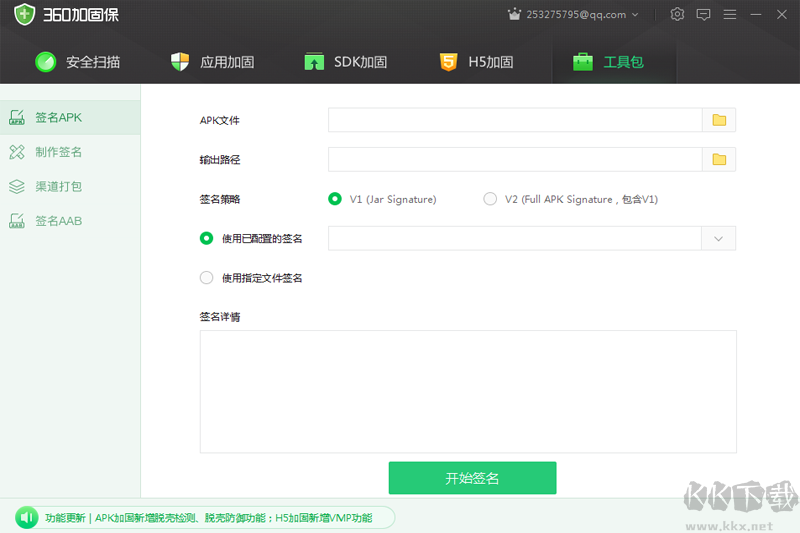800x533 pixels.
Task: Select 使用已配置的签名 radio option
Action: click(207, 238)
